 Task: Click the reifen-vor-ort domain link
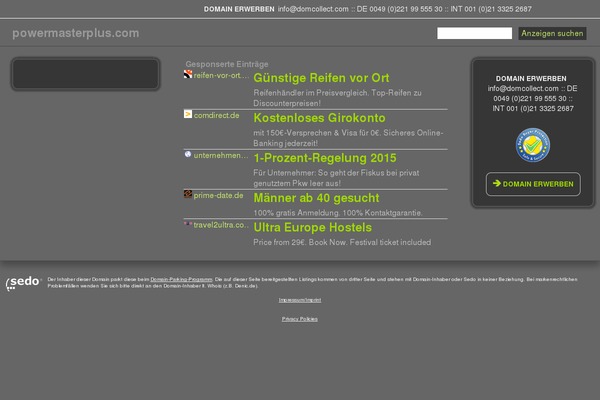[x=221, y=75]
